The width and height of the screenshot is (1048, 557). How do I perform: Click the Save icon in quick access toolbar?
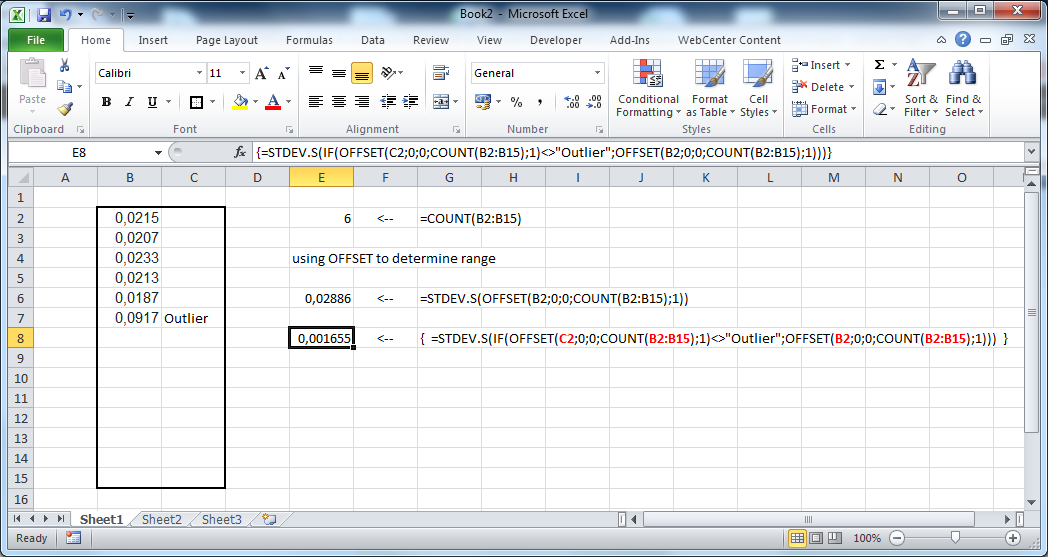point(44,13)
